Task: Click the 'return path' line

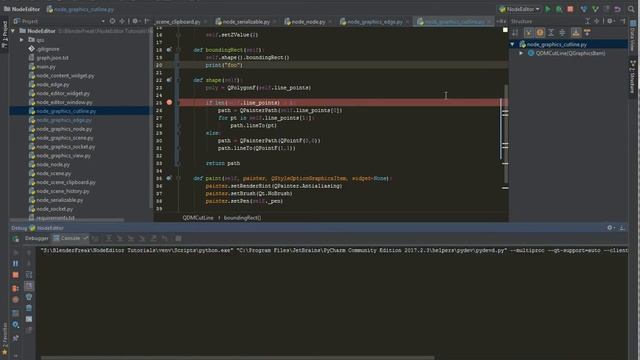Action: click(223, 163)
